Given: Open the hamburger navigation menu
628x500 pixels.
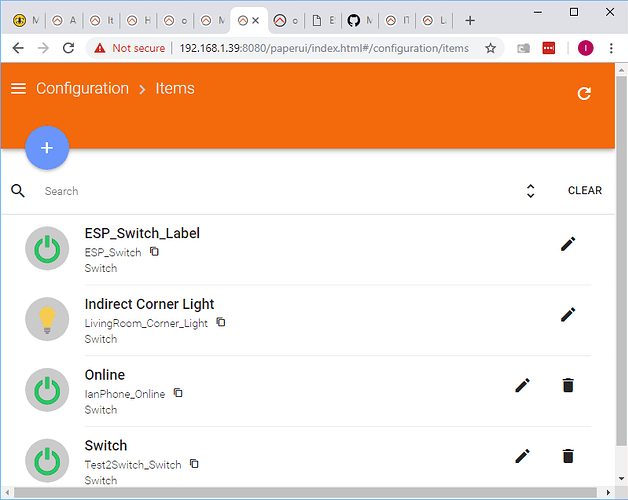Looking at the screenshot, I should tap(18, 89).
